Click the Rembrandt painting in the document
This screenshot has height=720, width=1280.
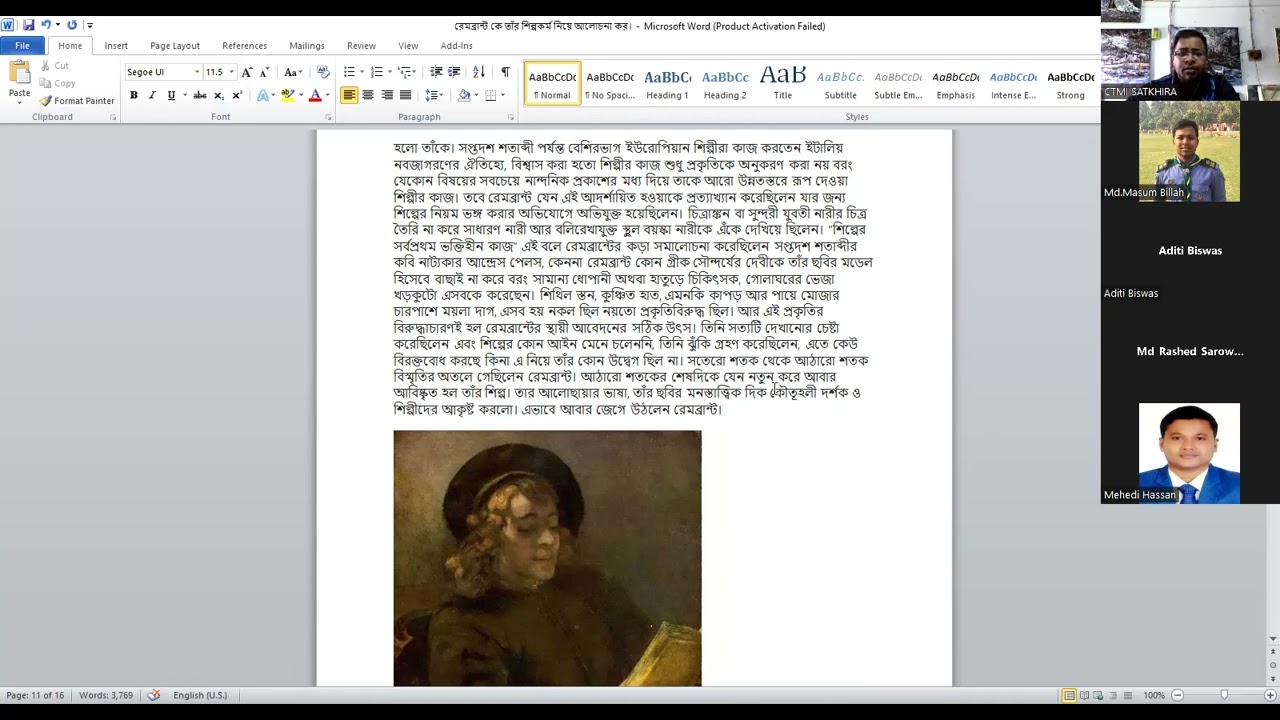coord(547,558)
